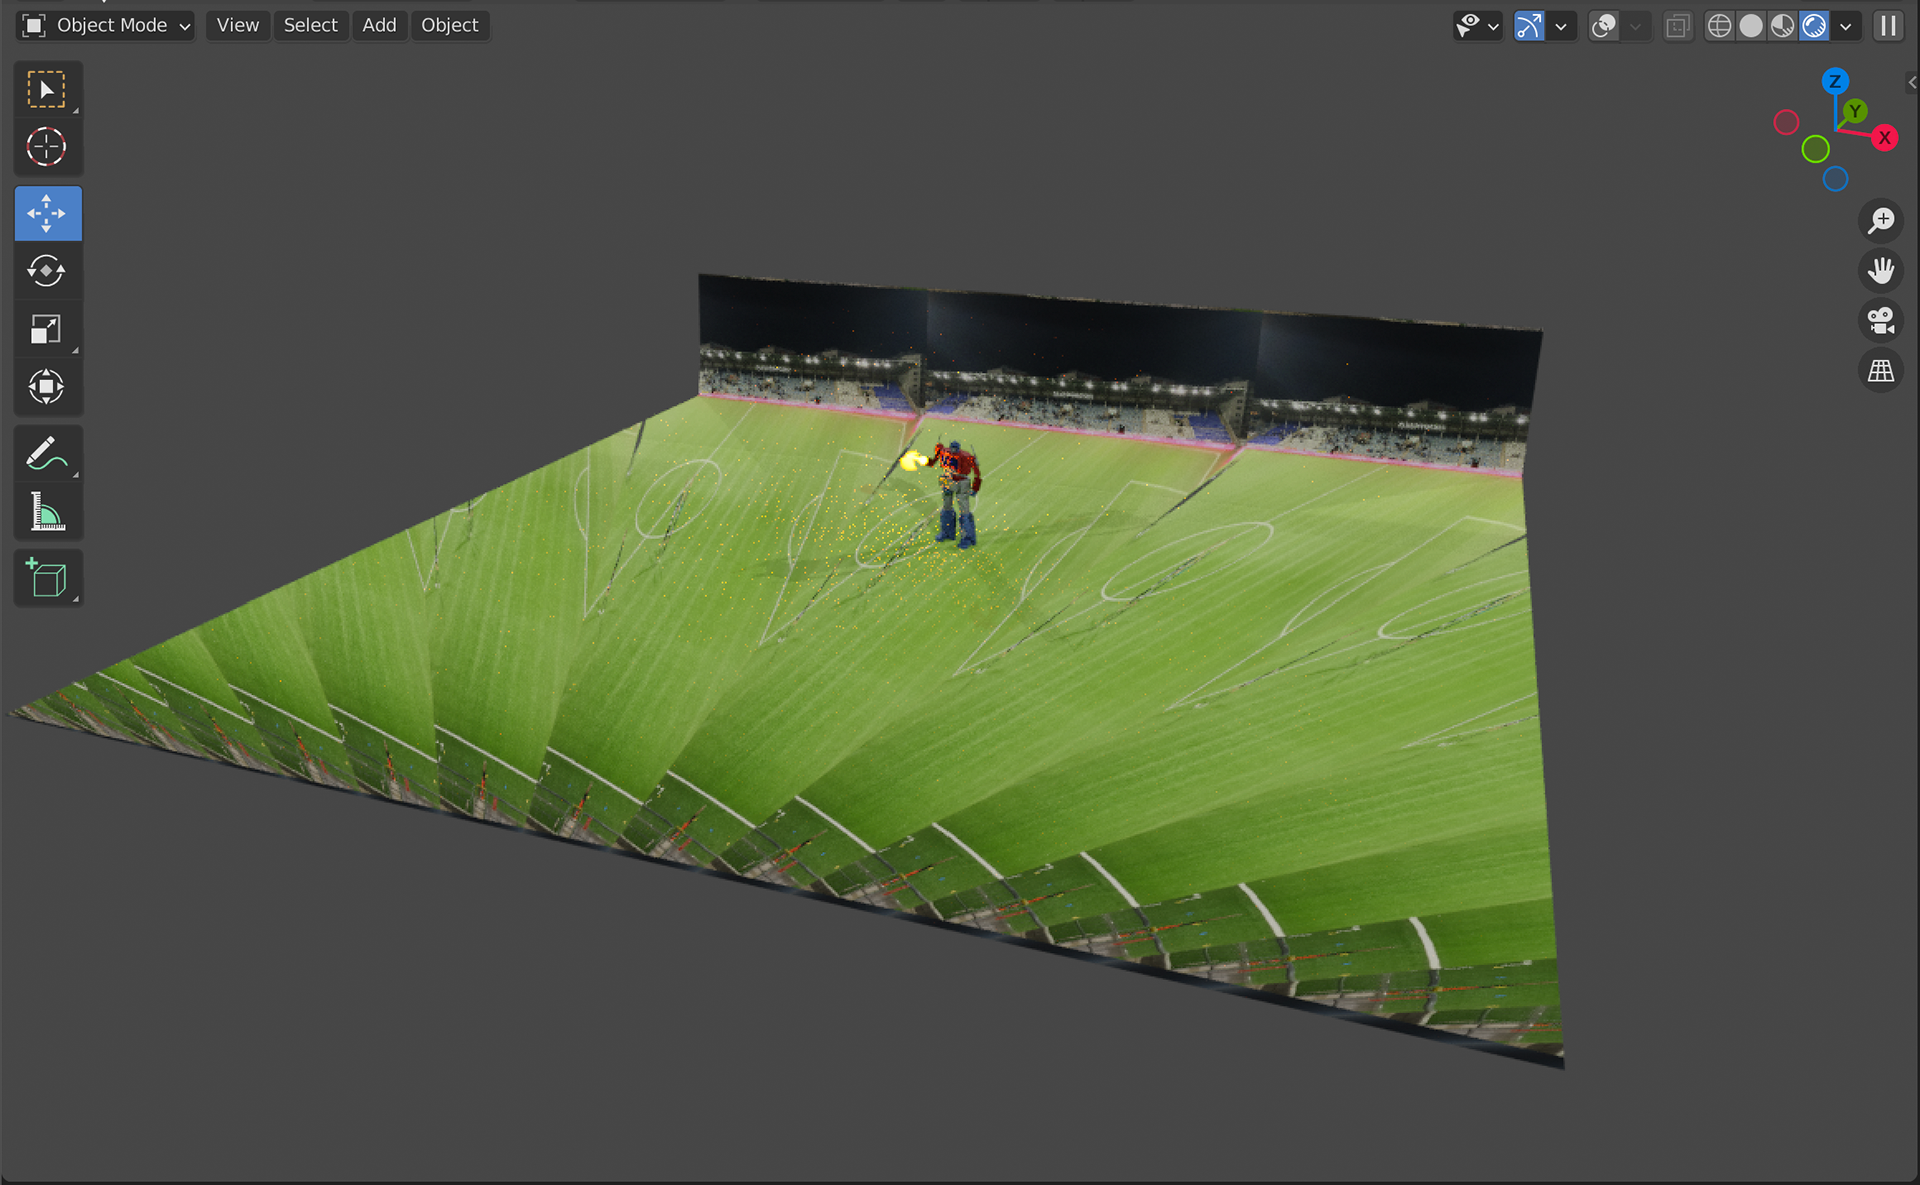
Task: Open the Add menu
Action: click(379, 25)
